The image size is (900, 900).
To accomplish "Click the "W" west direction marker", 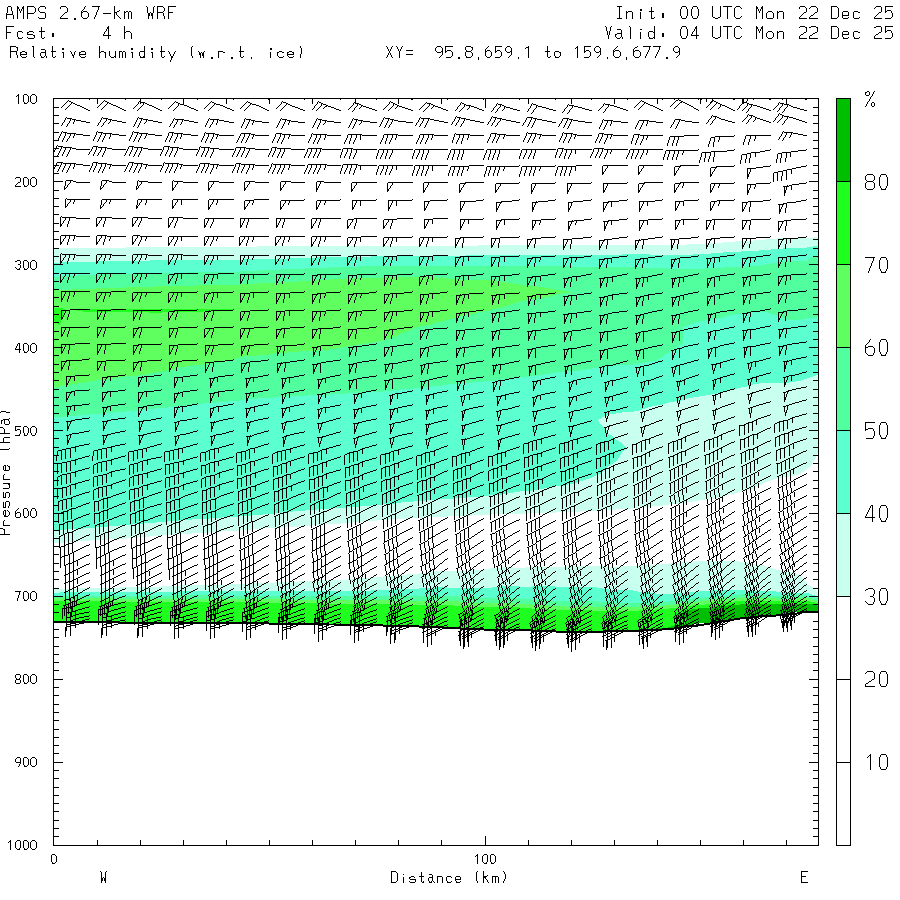I will tap(103, 878).
